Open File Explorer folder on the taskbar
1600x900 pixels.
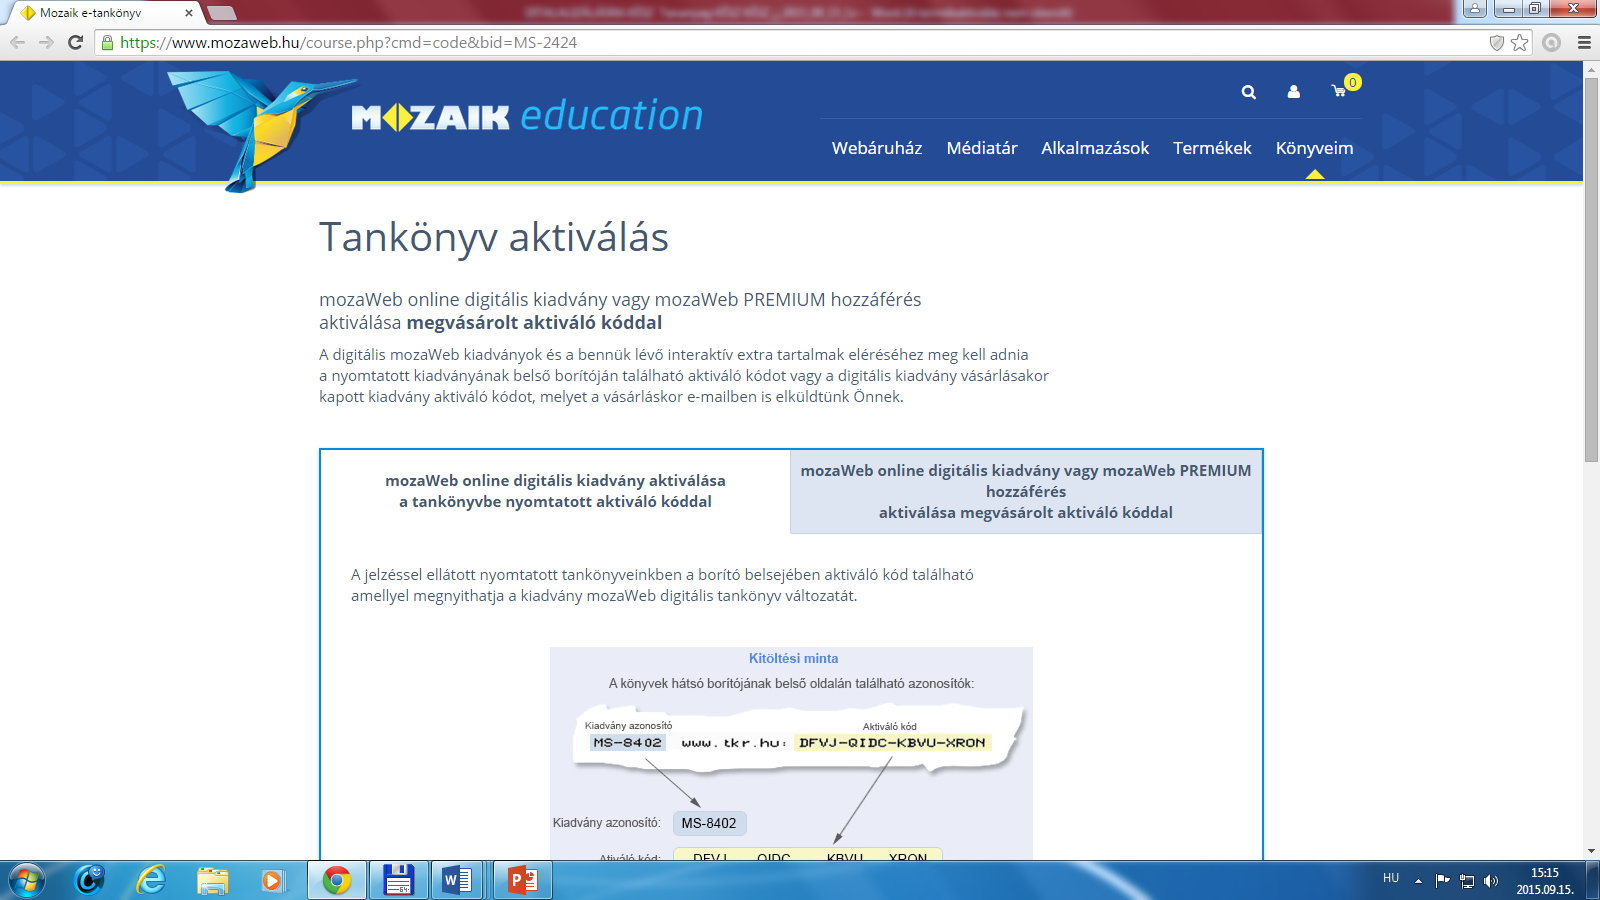212,880
